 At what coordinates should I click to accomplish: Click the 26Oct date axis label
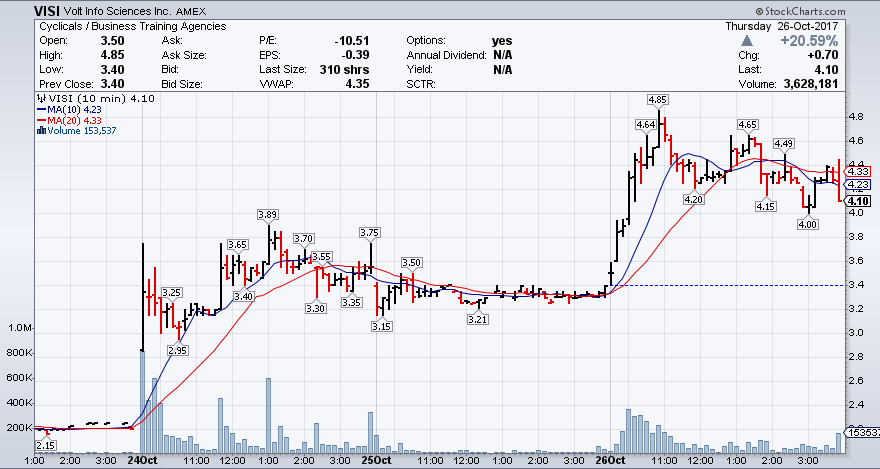tap(610, 462)
